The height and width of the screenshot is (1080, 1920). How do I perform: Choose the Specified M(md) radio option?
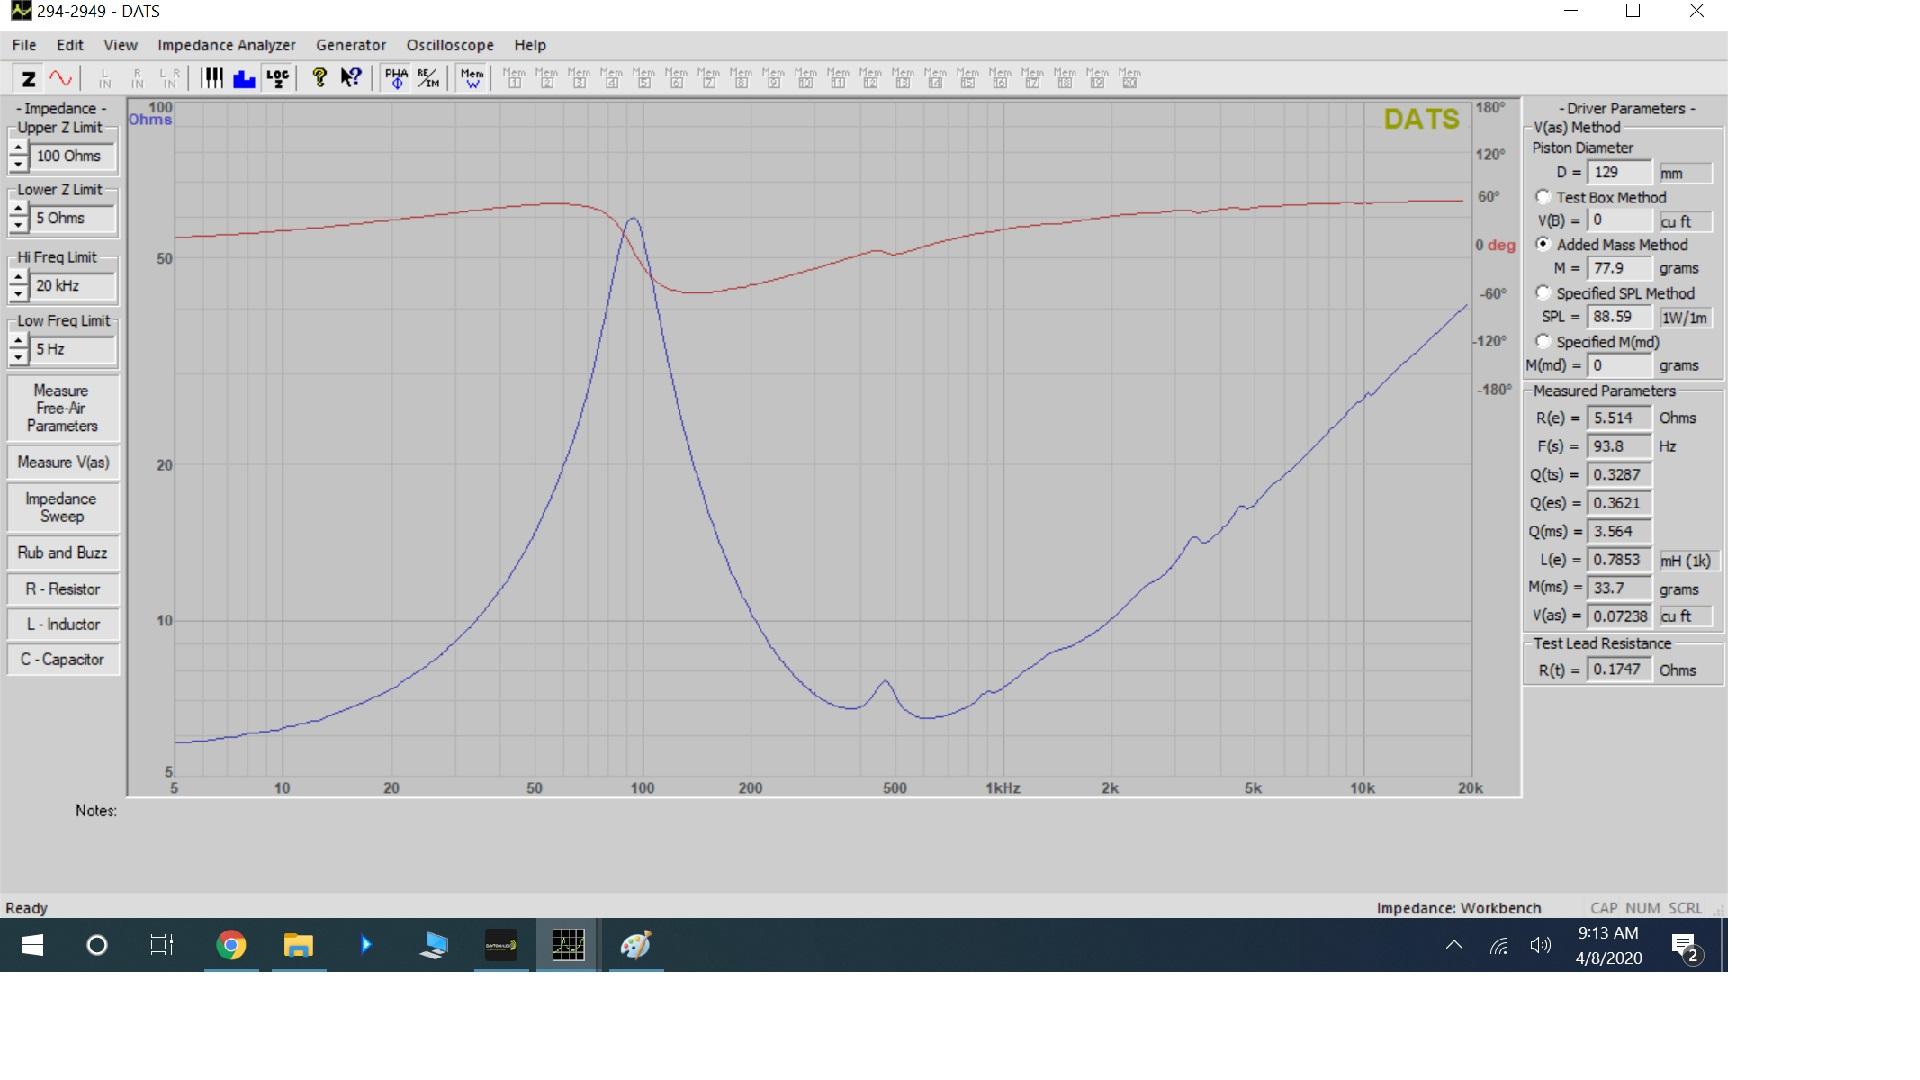pos(1543,341)
